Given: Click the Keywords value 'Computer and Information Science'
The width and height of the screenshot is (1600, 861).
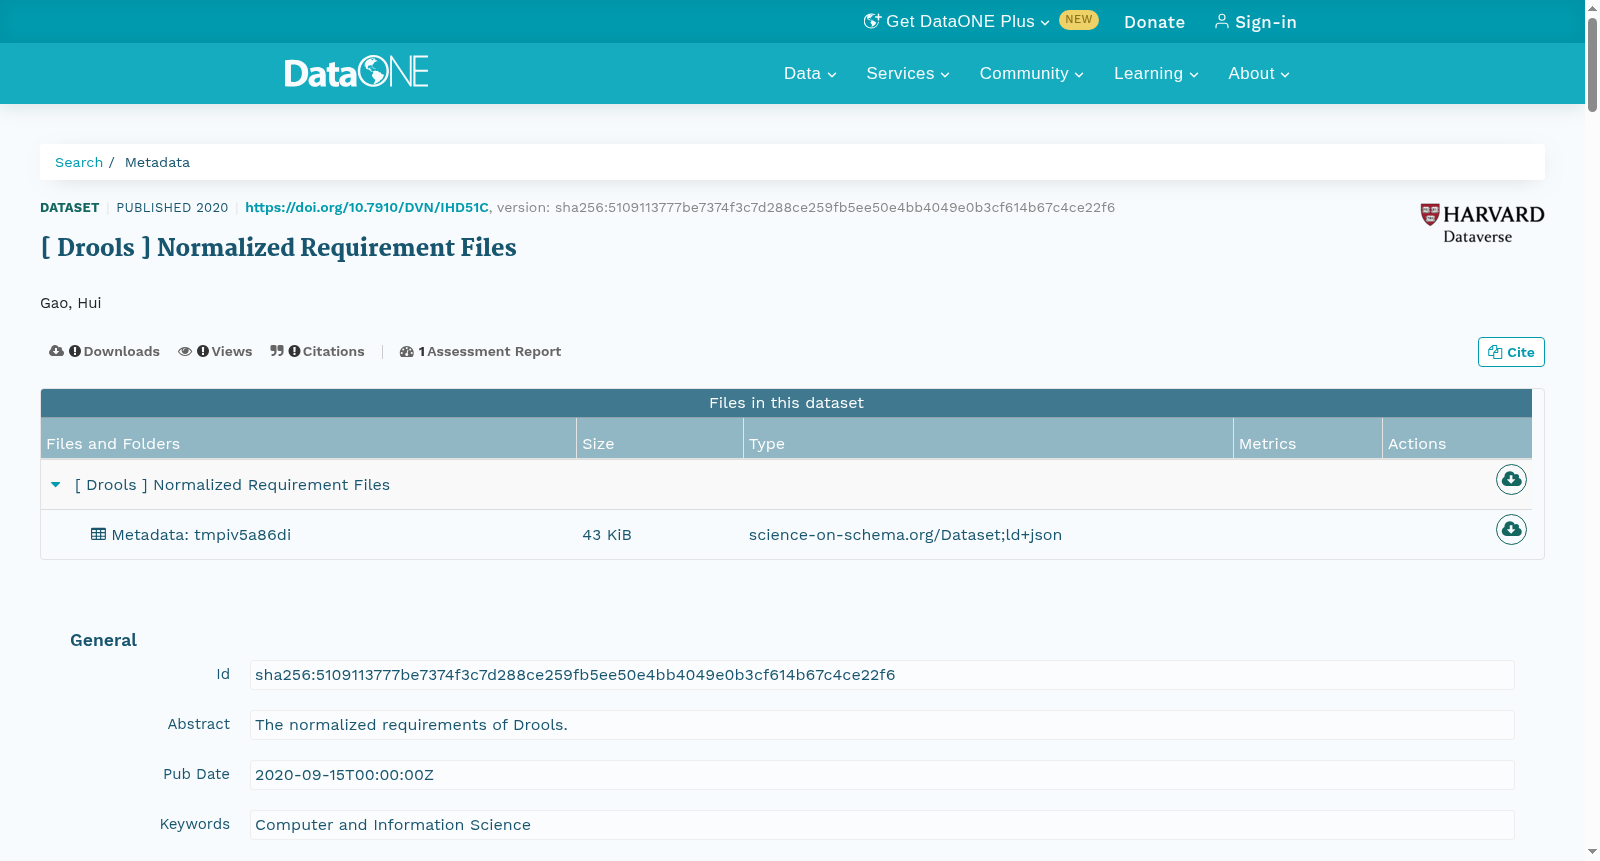Looking at the screenshot, I should click(393, 825).
